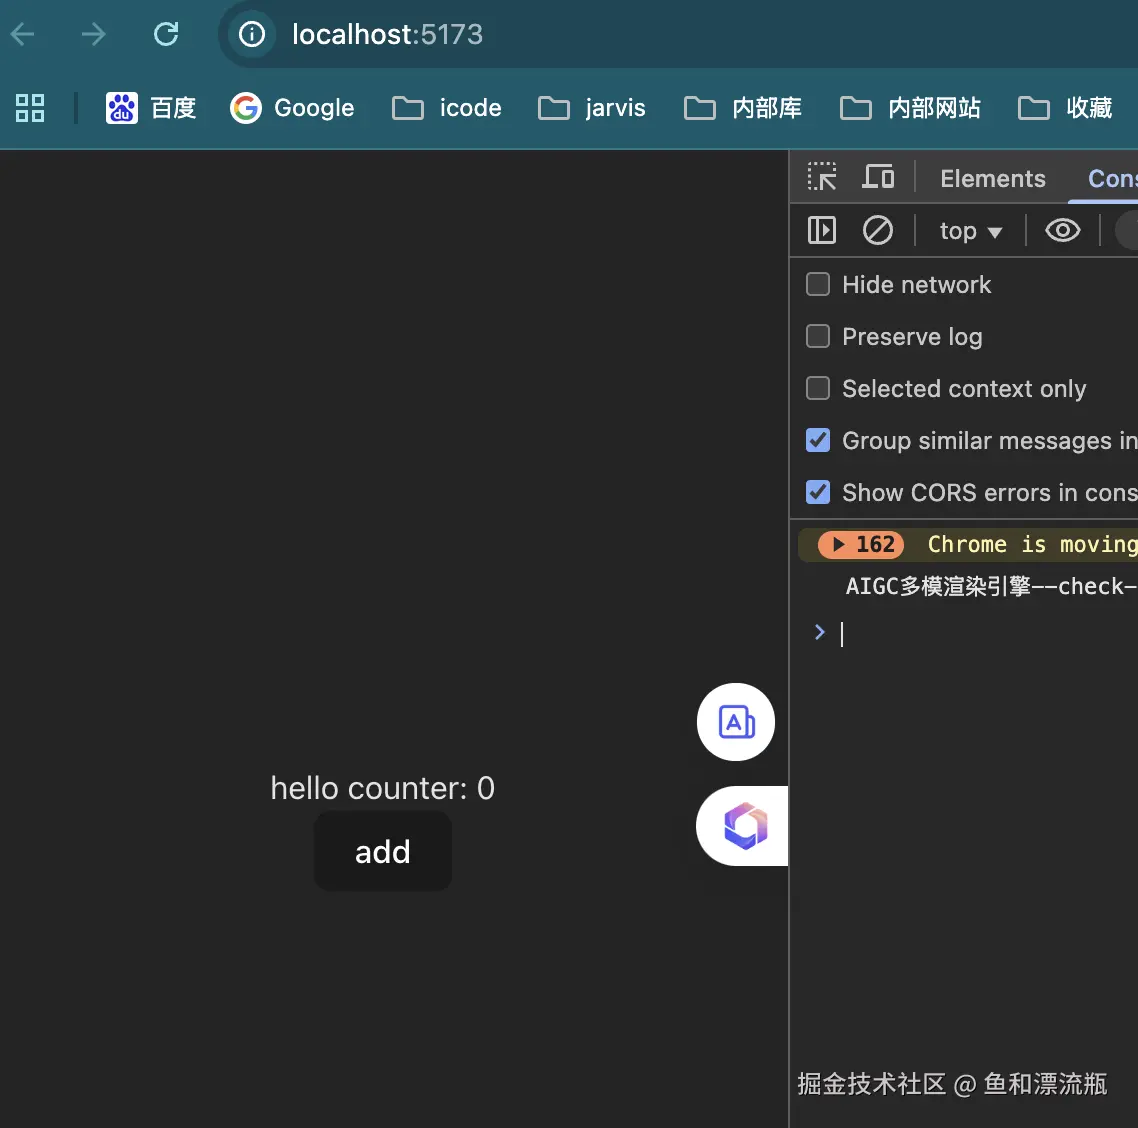This screenshot has height=1128, width=1138.
Task: Toggle the device toolbar in DevTools
Action: pyautogui.click(x=878, y=177)
